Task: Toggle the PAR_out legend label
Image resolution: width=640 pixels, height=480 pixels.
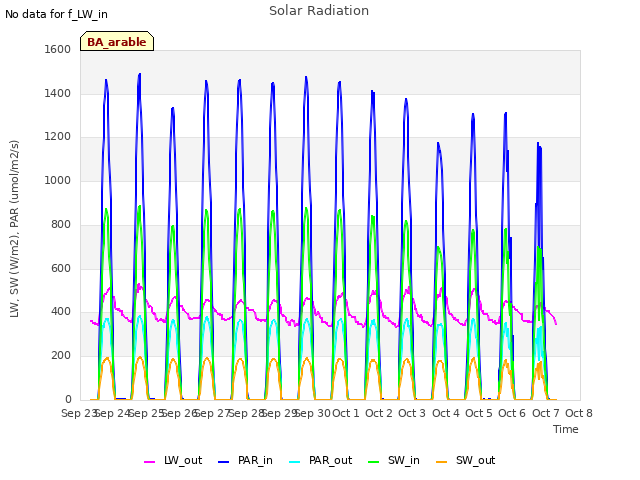Action: 331,460
